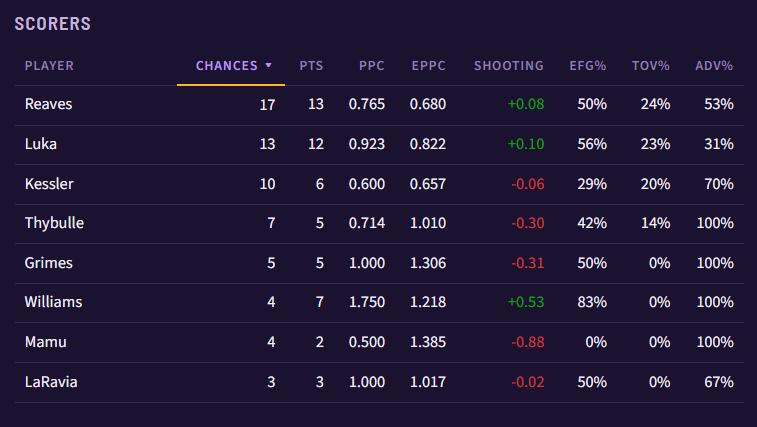
Task: Click Luka's EFG% value 56%
Action: coord(592,144)
